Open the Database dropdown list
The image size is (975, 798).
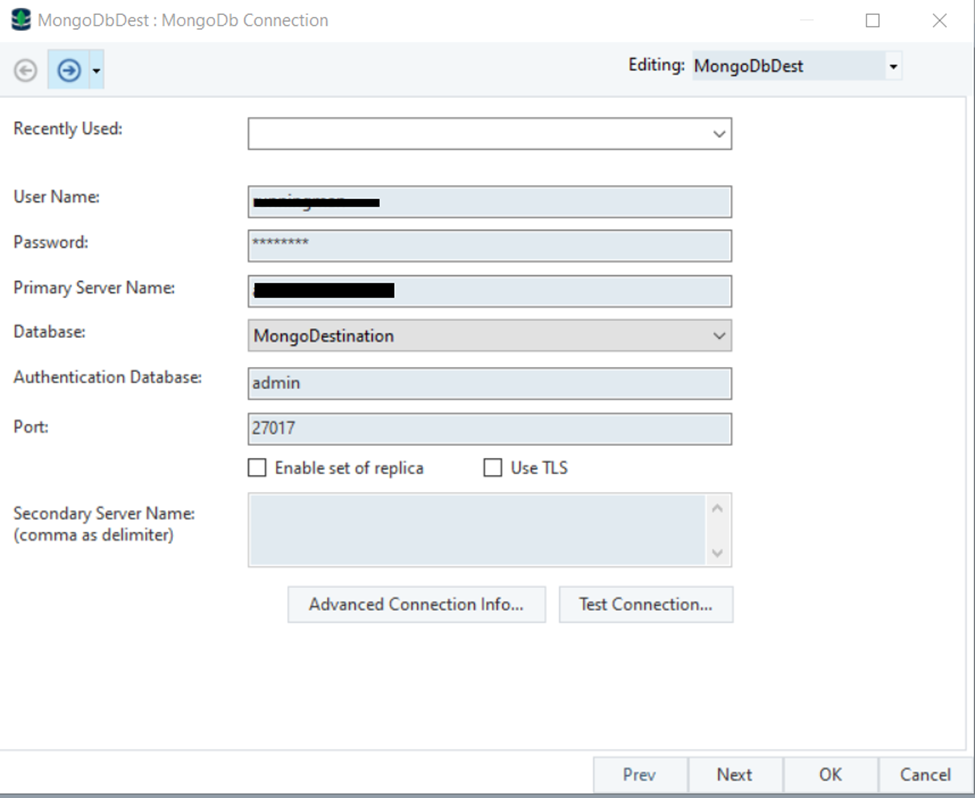tap(718, 336)
